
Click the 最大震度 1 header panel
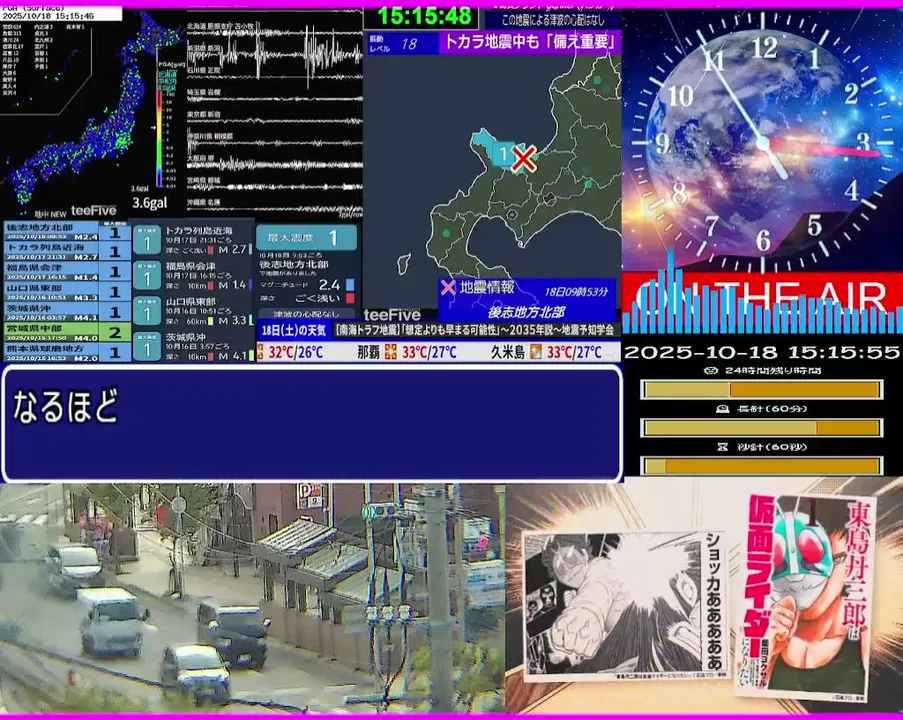tap(306, 237)
